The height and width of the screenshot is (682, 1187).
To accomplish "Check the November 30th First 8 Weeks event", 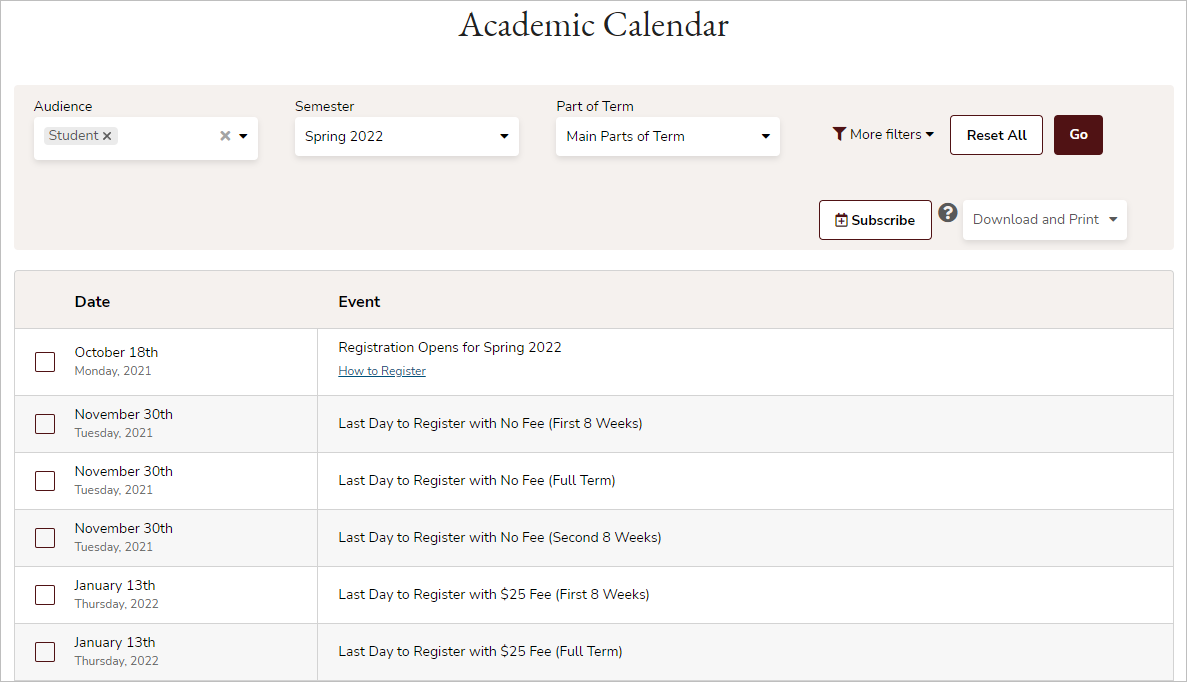I will 45,423.
